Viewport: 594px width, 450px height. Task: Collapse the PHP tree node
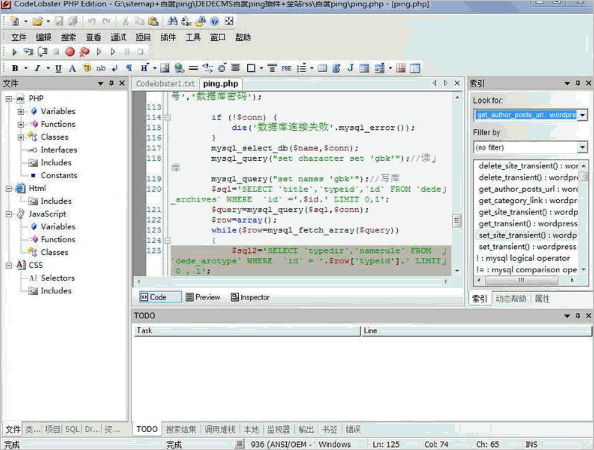pyautogui.click(x=9, y=99)
